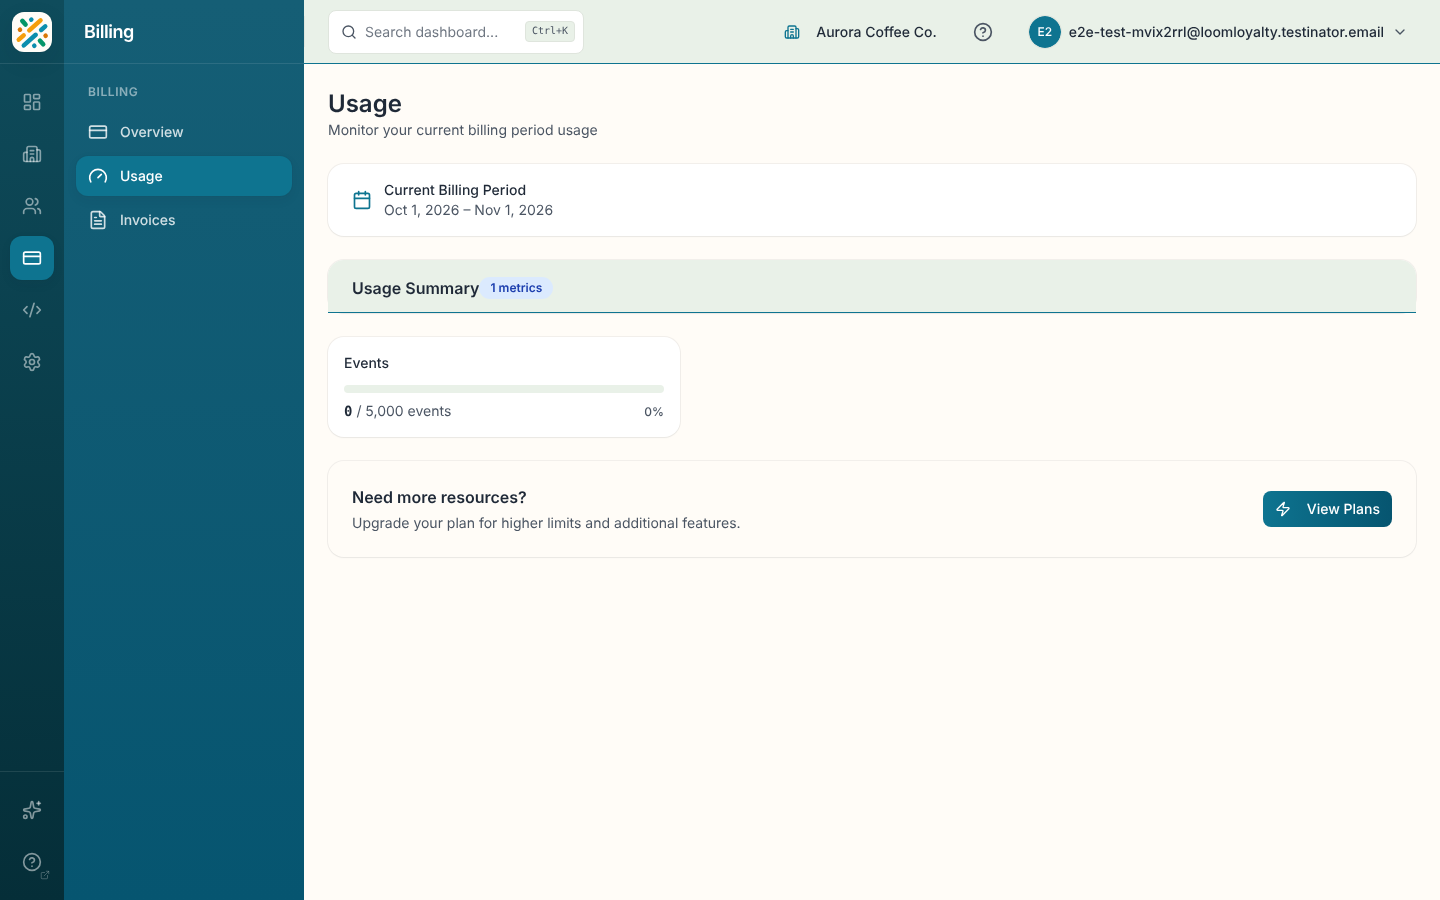1440x900 pixels.
Task: Click the help question mark in header
Action: (x=983, y=32)
